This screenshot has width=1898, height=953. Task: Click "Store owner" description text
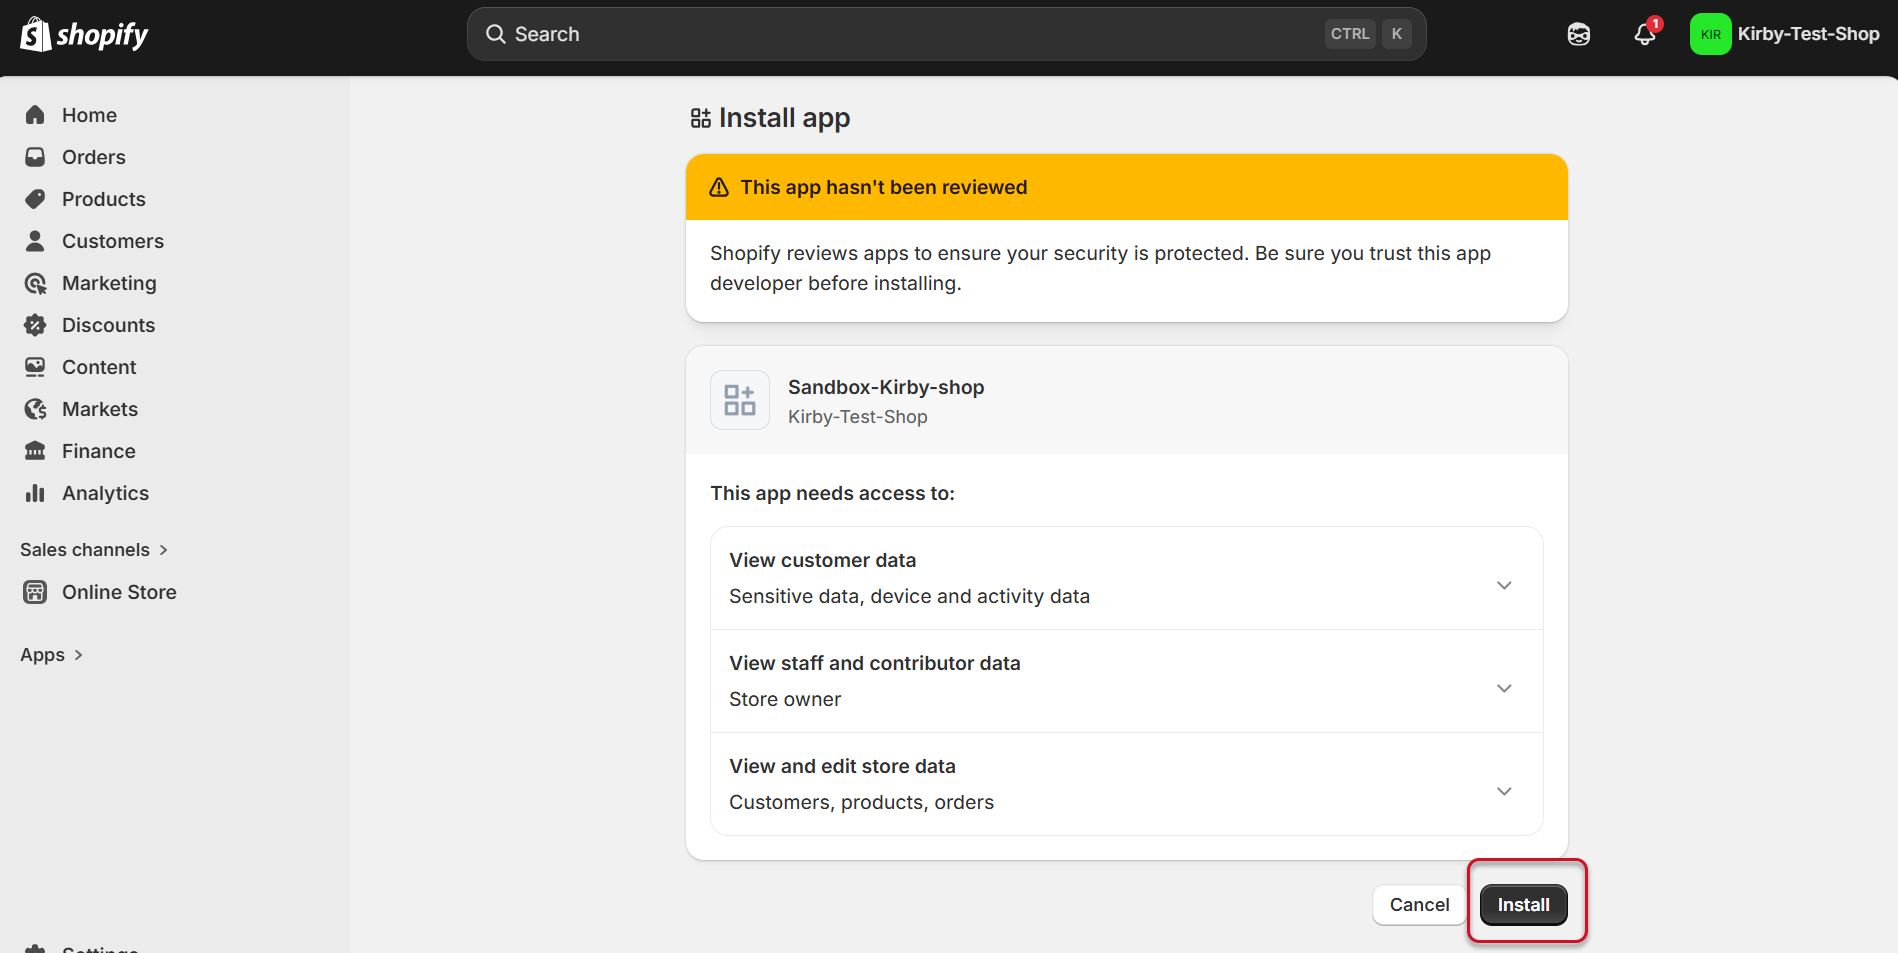785,699
